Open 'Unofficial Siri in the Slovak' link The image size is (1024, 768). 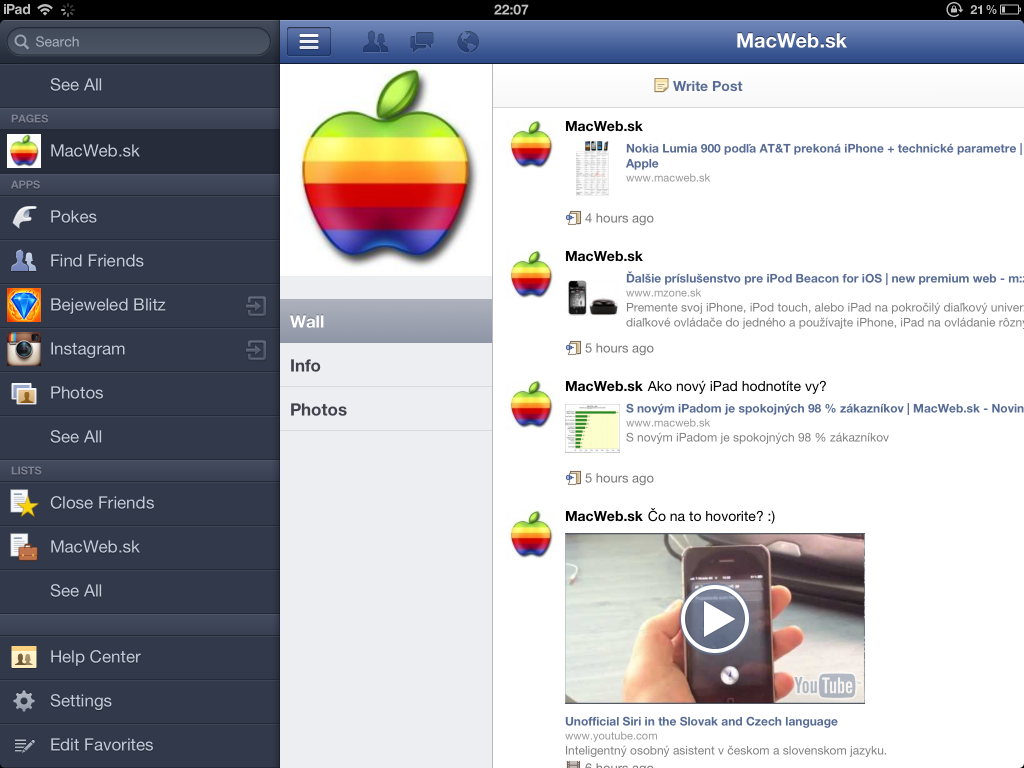pos(701,721)
